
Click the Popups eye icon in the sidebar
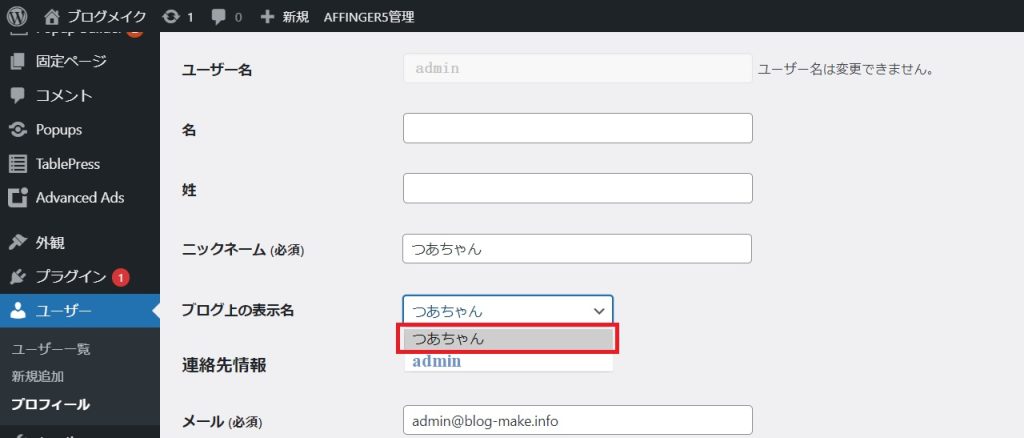(x=18, y=129)
